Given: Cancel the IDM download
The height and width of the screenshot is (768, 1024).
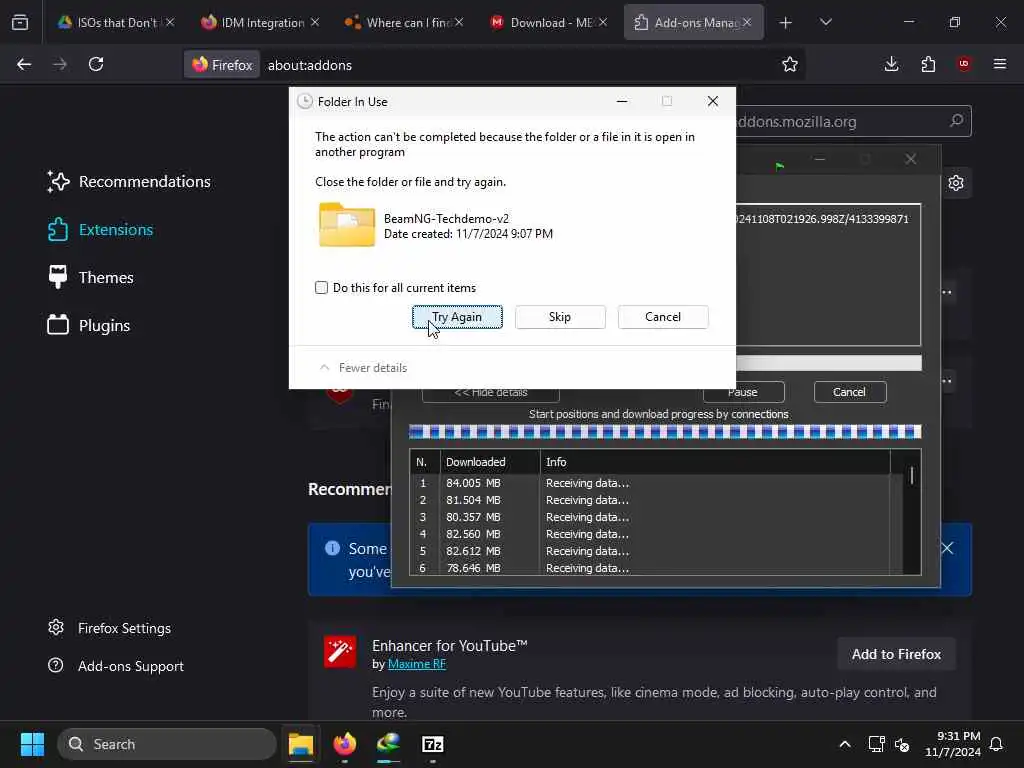Looking at the screenshot, I should (x=850, y=392).
